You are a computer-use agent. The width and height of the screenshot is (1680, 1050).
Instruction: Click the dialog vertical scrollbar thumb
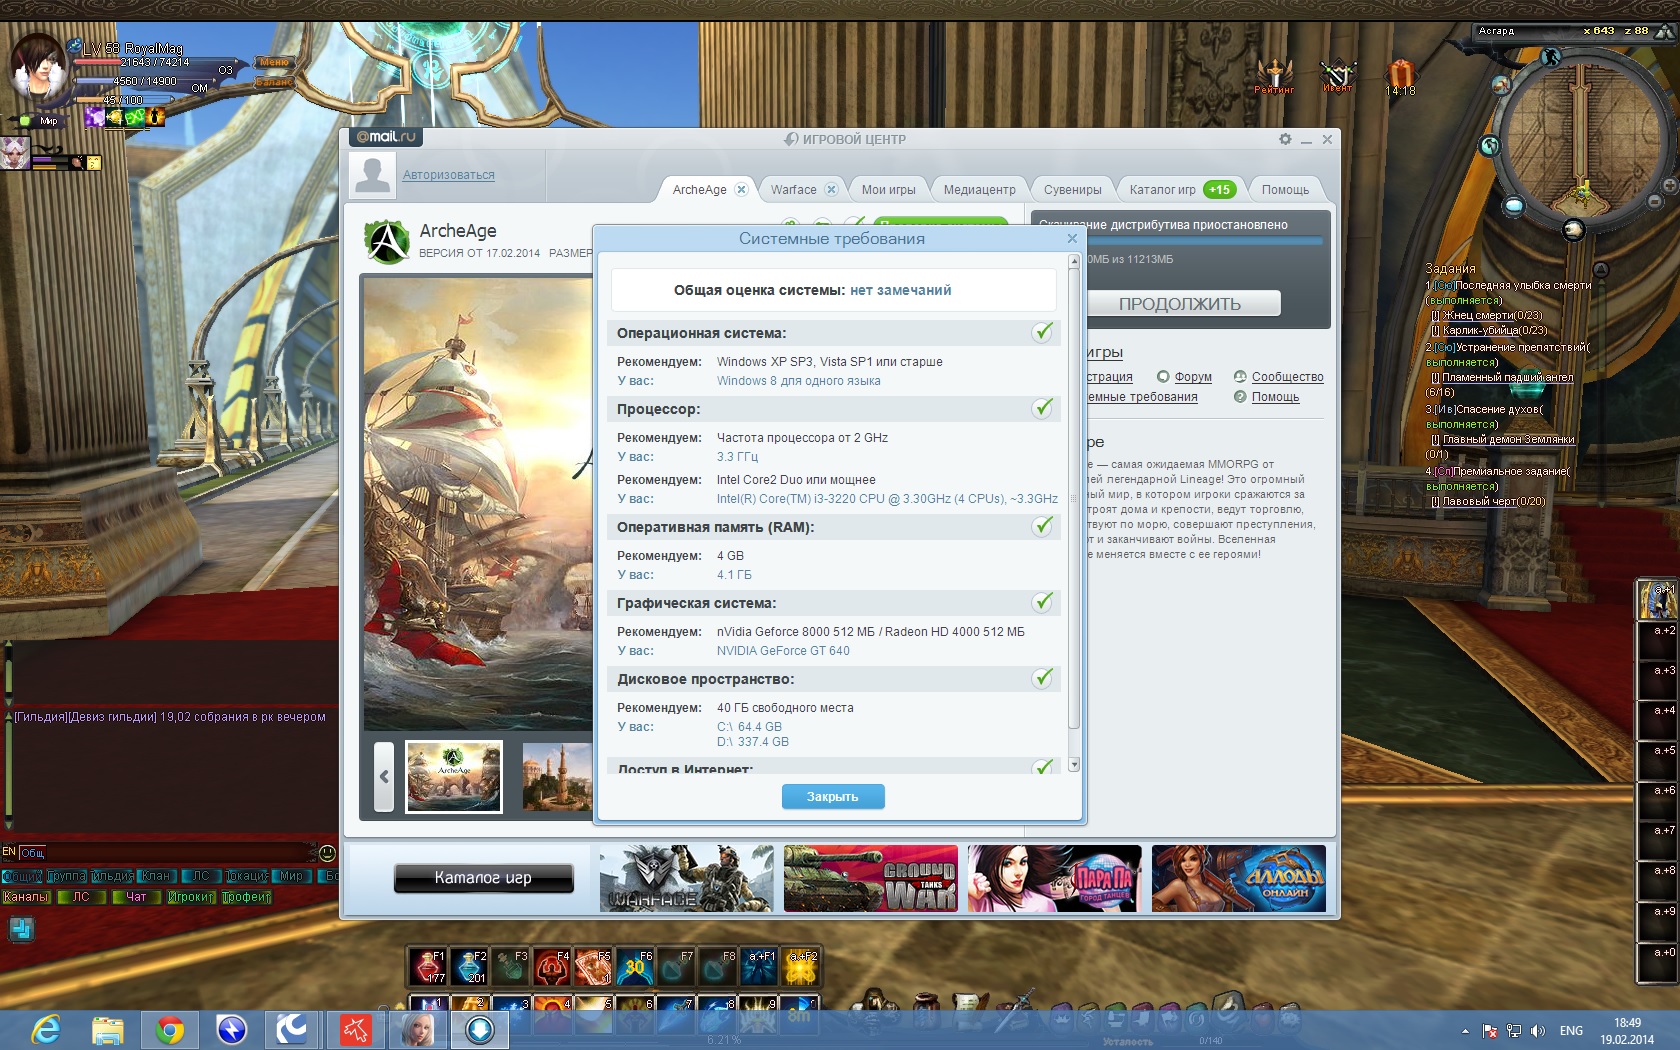point(1074,500)
